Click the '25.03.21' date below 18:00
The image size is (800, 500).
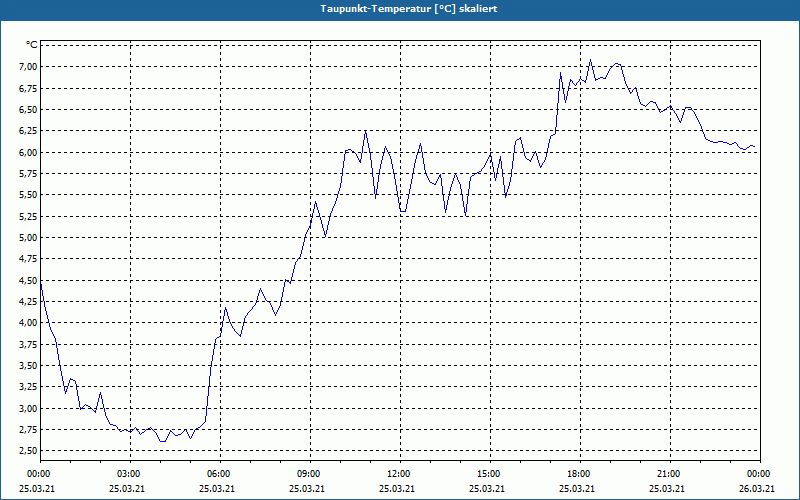point(577,488)
